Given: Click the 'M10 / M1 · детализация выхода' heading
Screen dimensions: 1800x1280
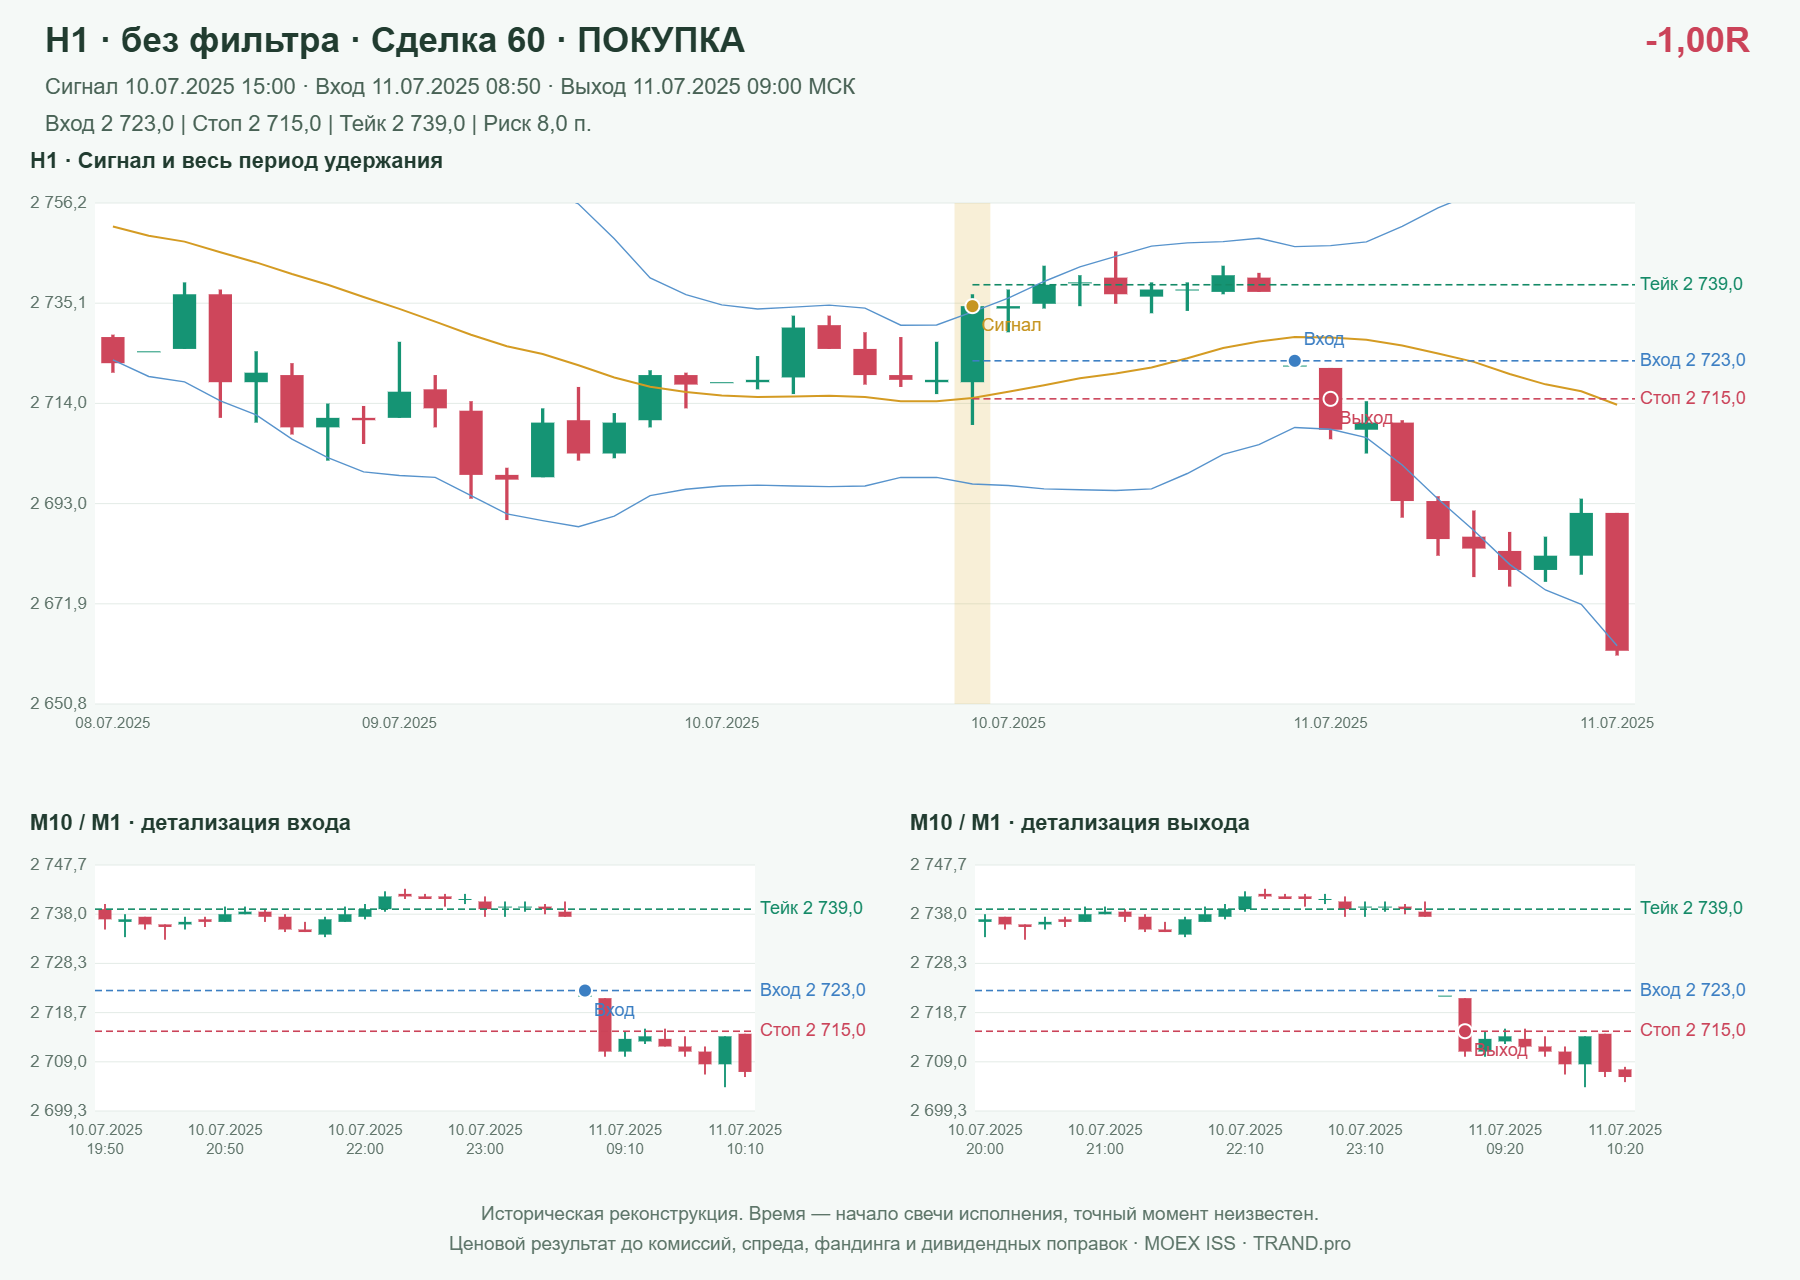Looking at the screenshot, I should click(1080, 823).
